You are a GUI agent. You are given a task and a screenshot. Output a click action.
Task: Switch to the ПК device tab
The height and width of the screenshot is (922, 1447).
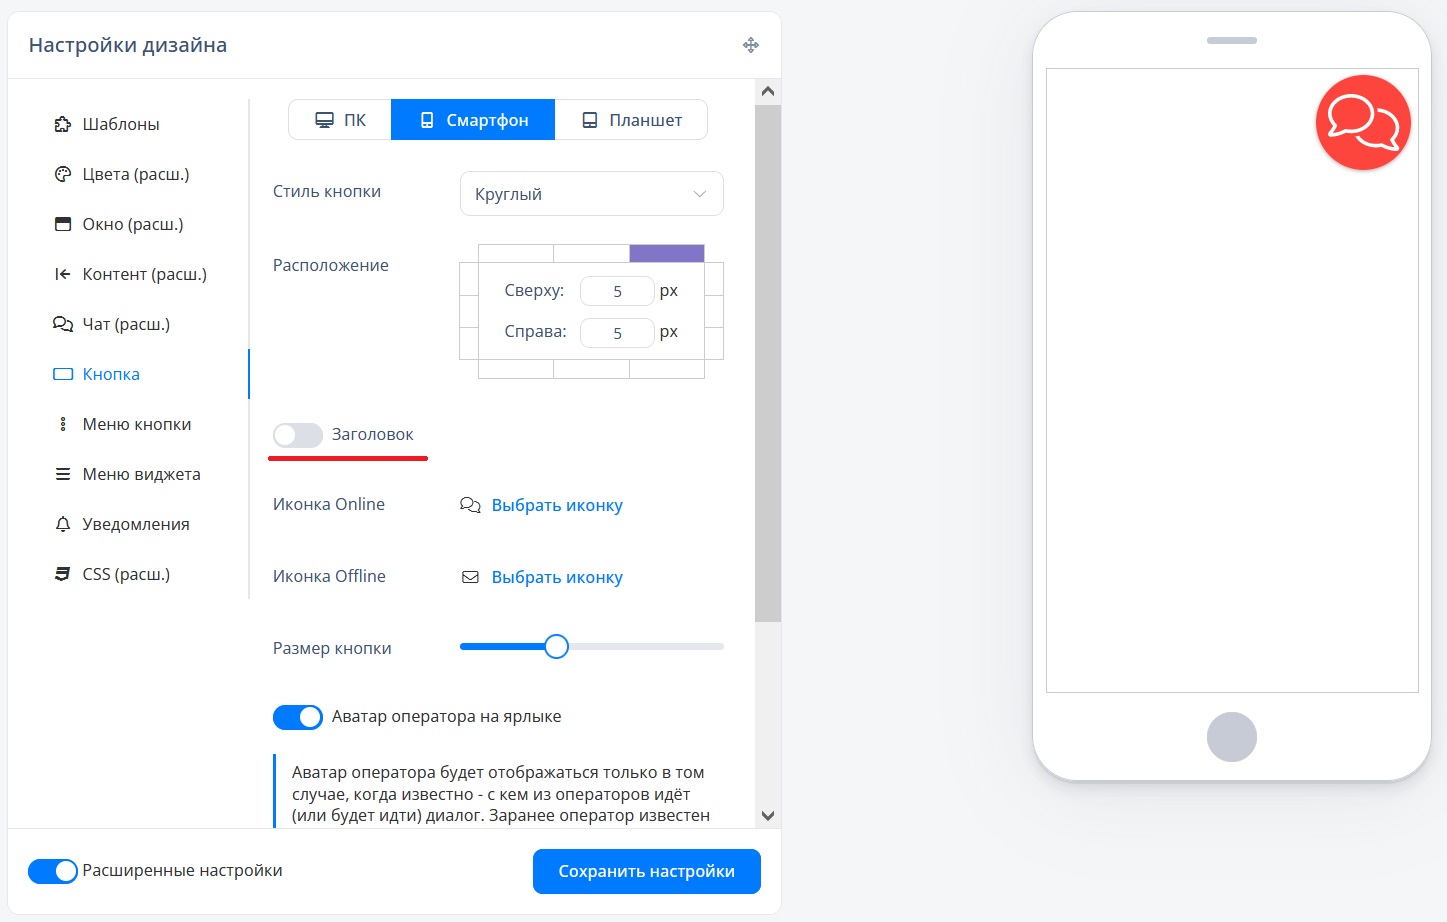click(340, 120)
